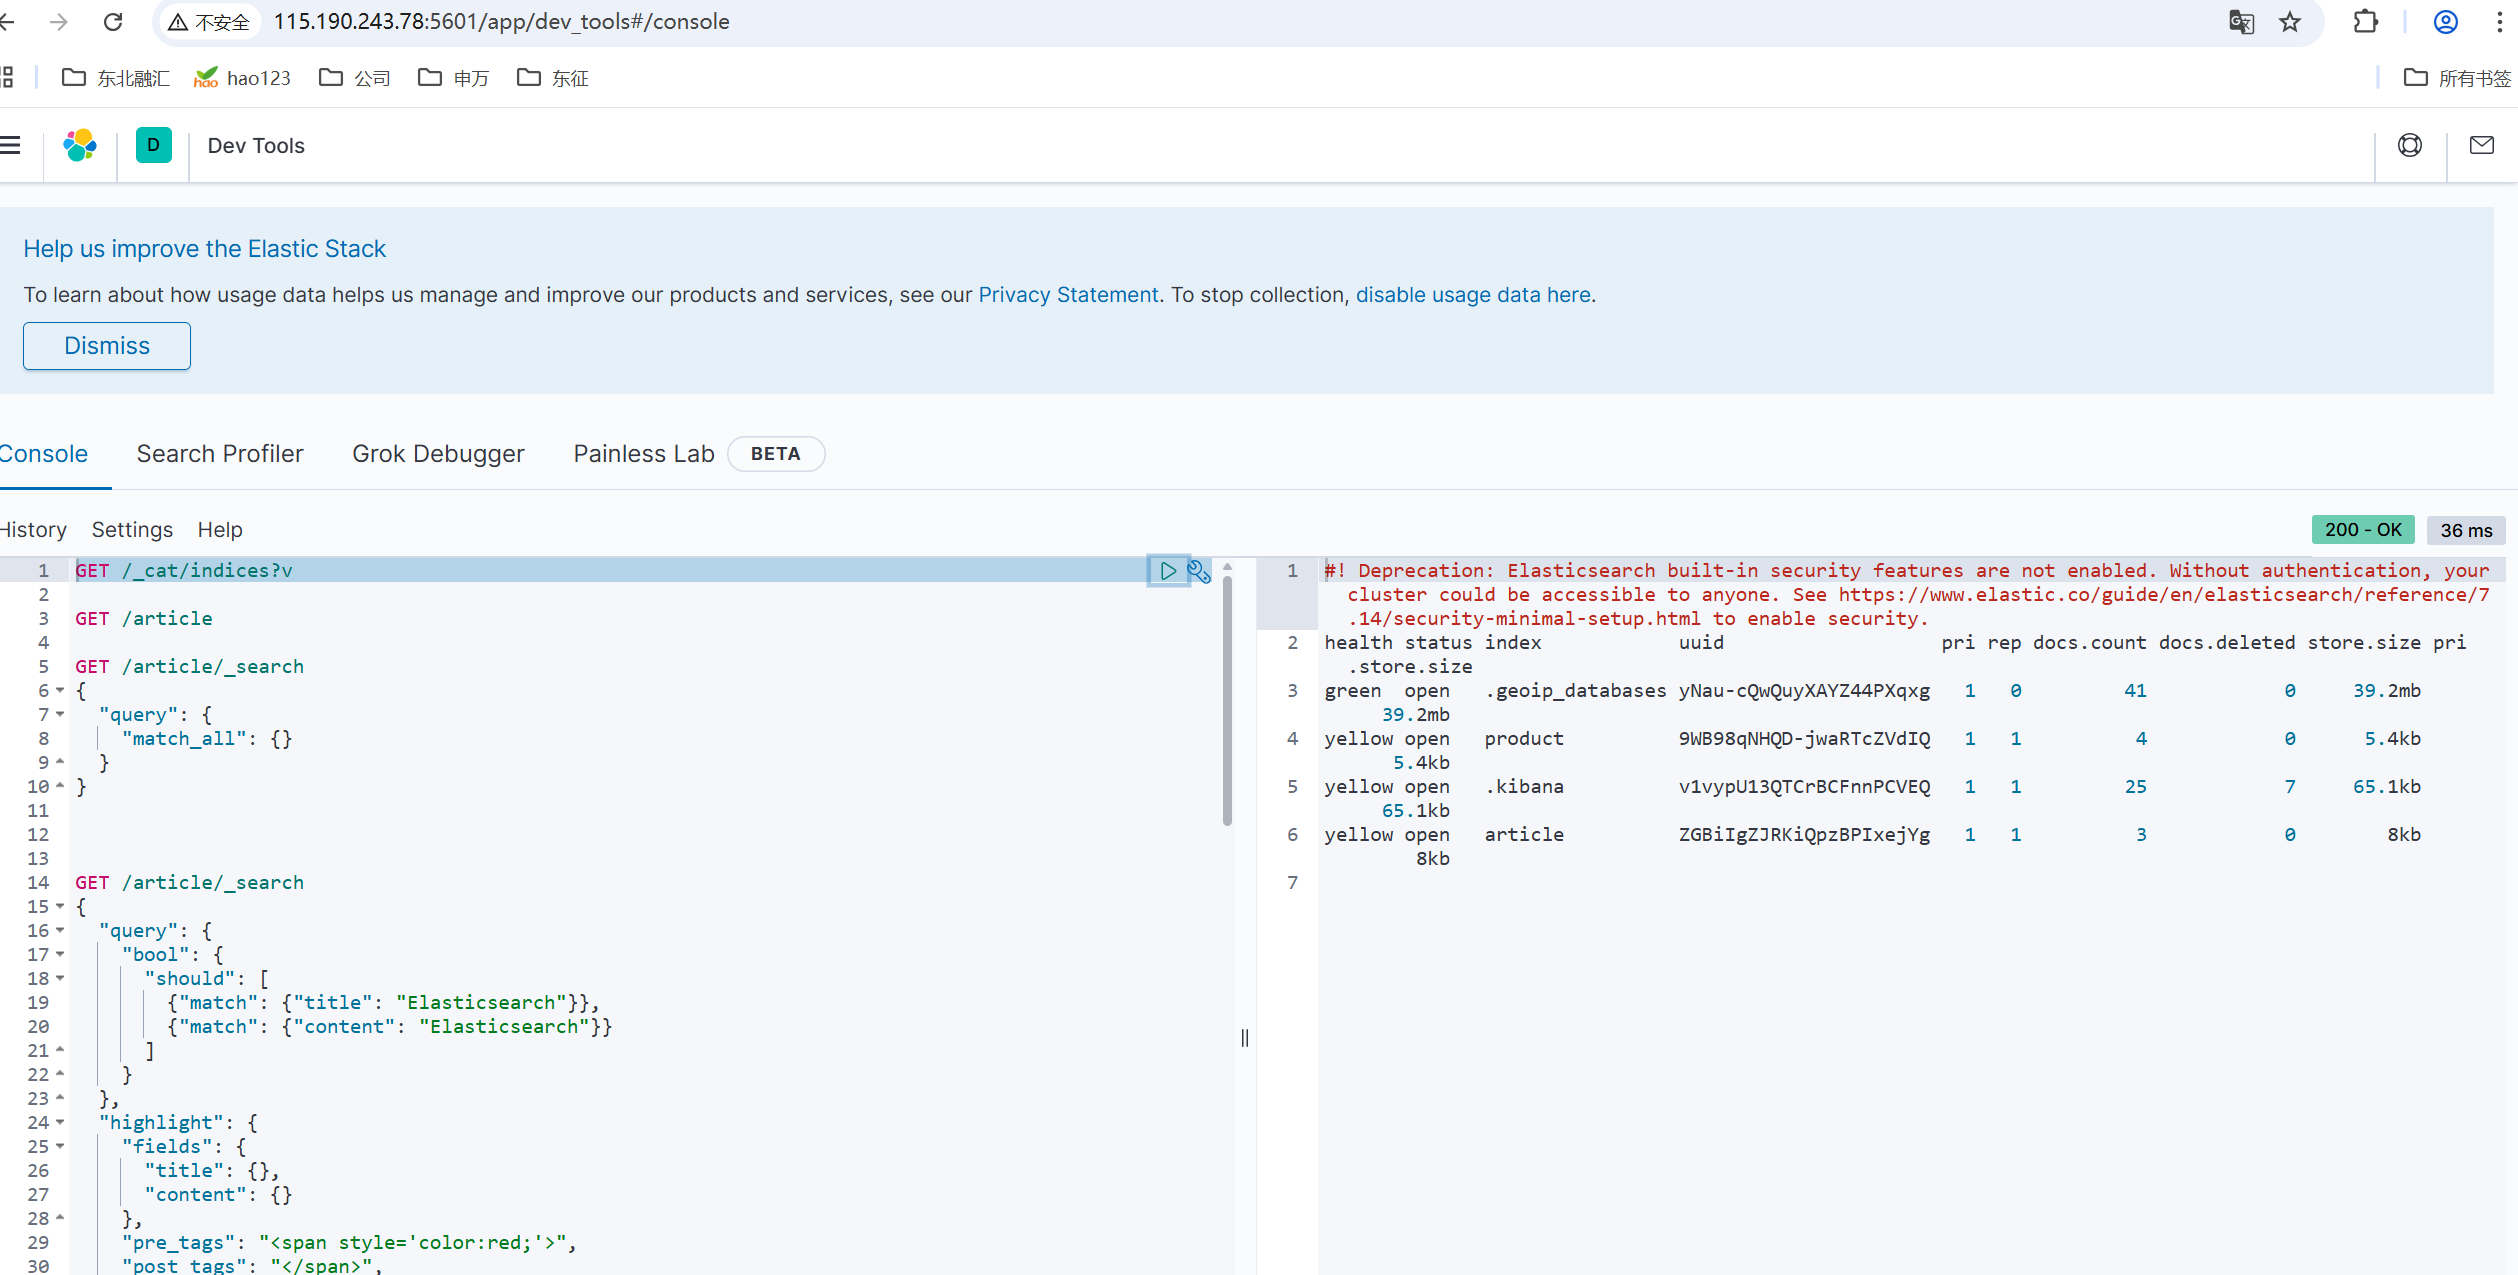Dismiss the usage data banner
The height and width of the screenshot is (1275, 2518).
[107, 346]
